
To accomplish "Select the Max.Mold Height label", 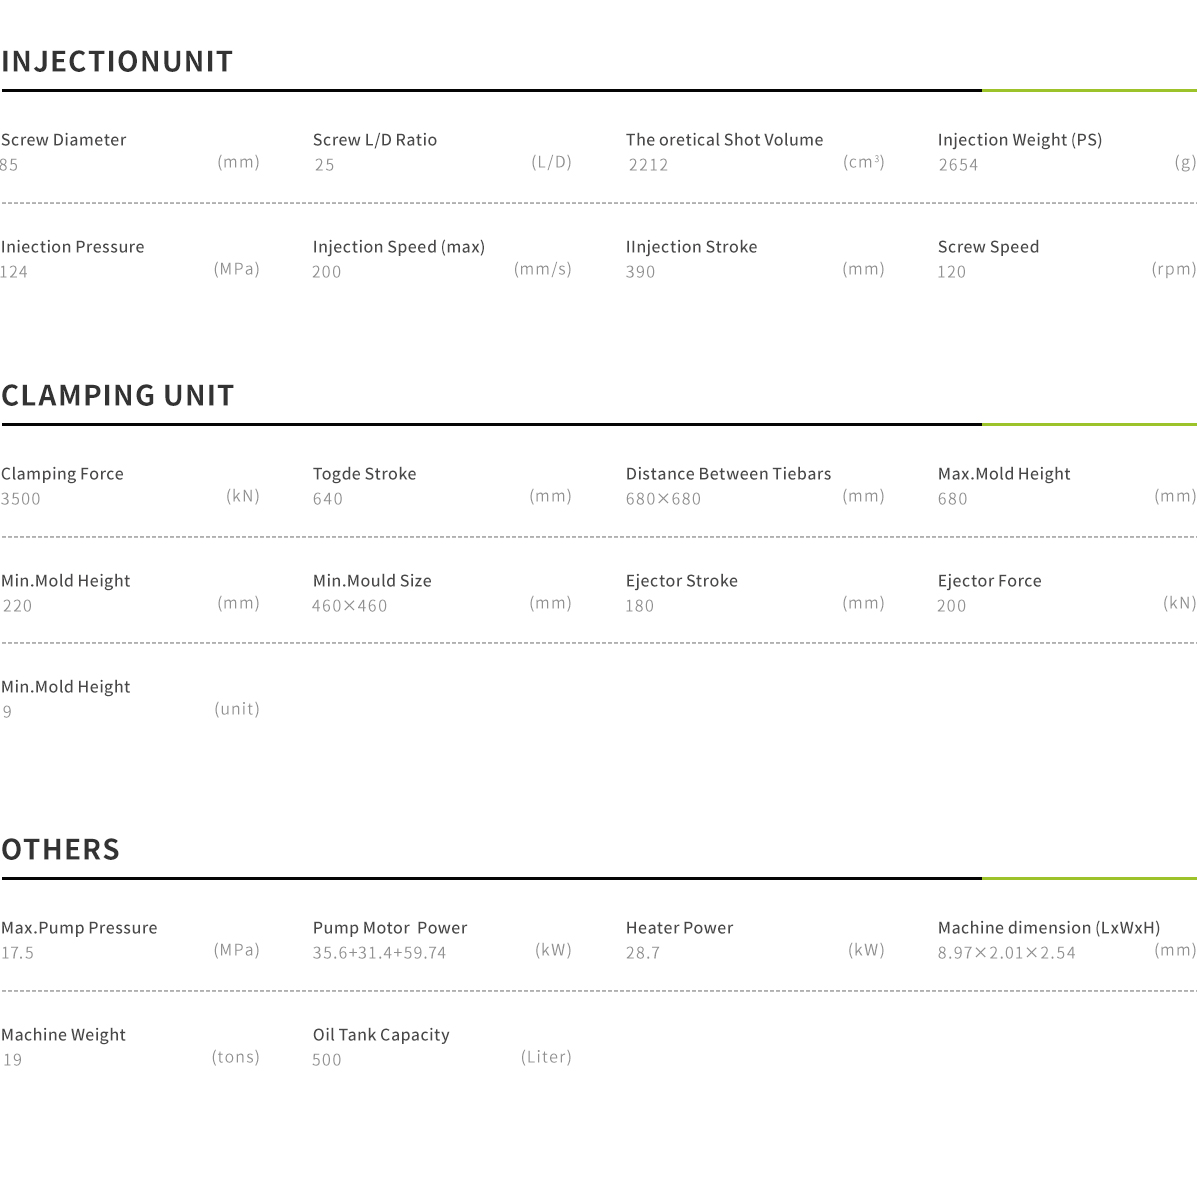I will tap(1004, 474).
